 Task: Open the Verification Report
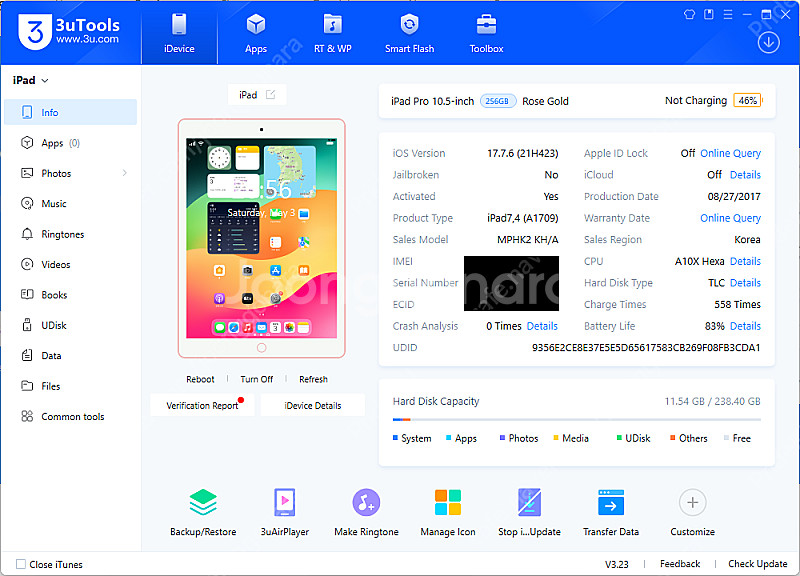point(203,406)
